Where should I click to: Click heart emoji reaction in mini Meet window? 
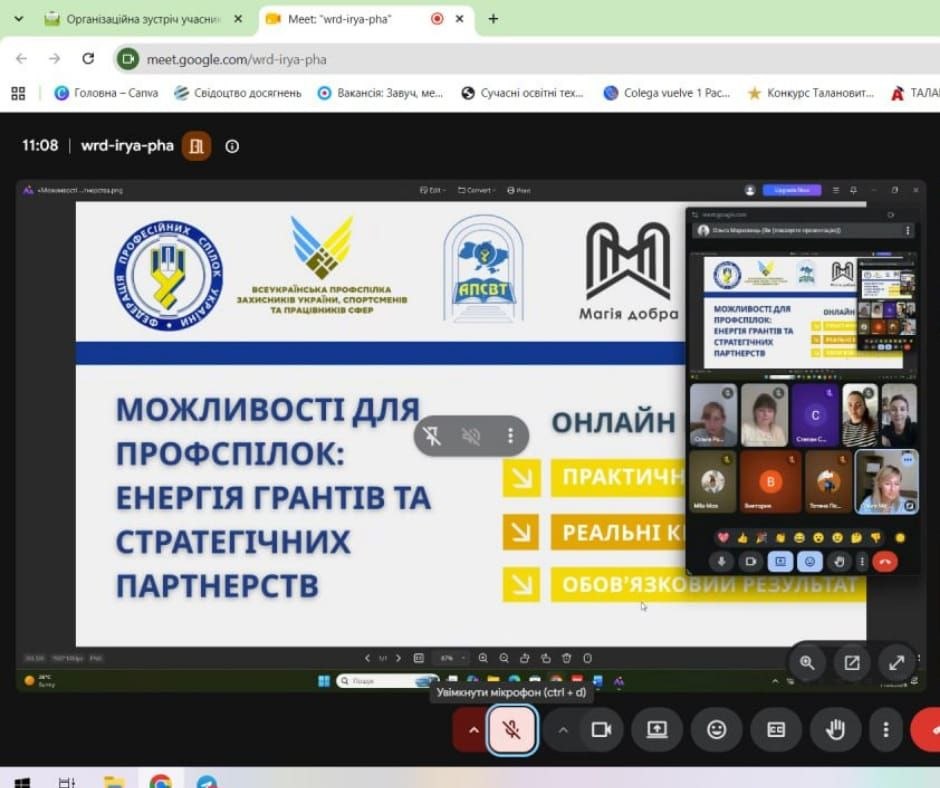[x=723, y=538]
